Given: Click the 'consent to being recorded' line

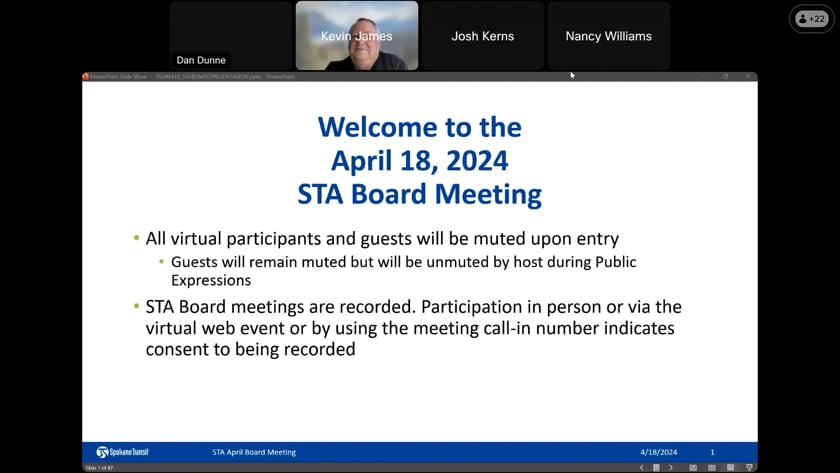Looking at the screenshot, I should tap(250, 349).
